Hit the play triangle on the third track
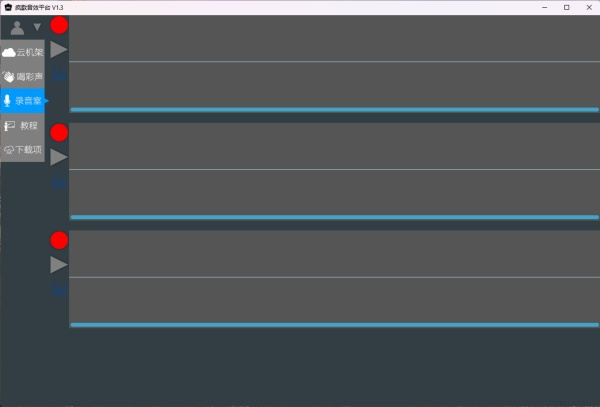600x407 pixels. tap(59, 264)
